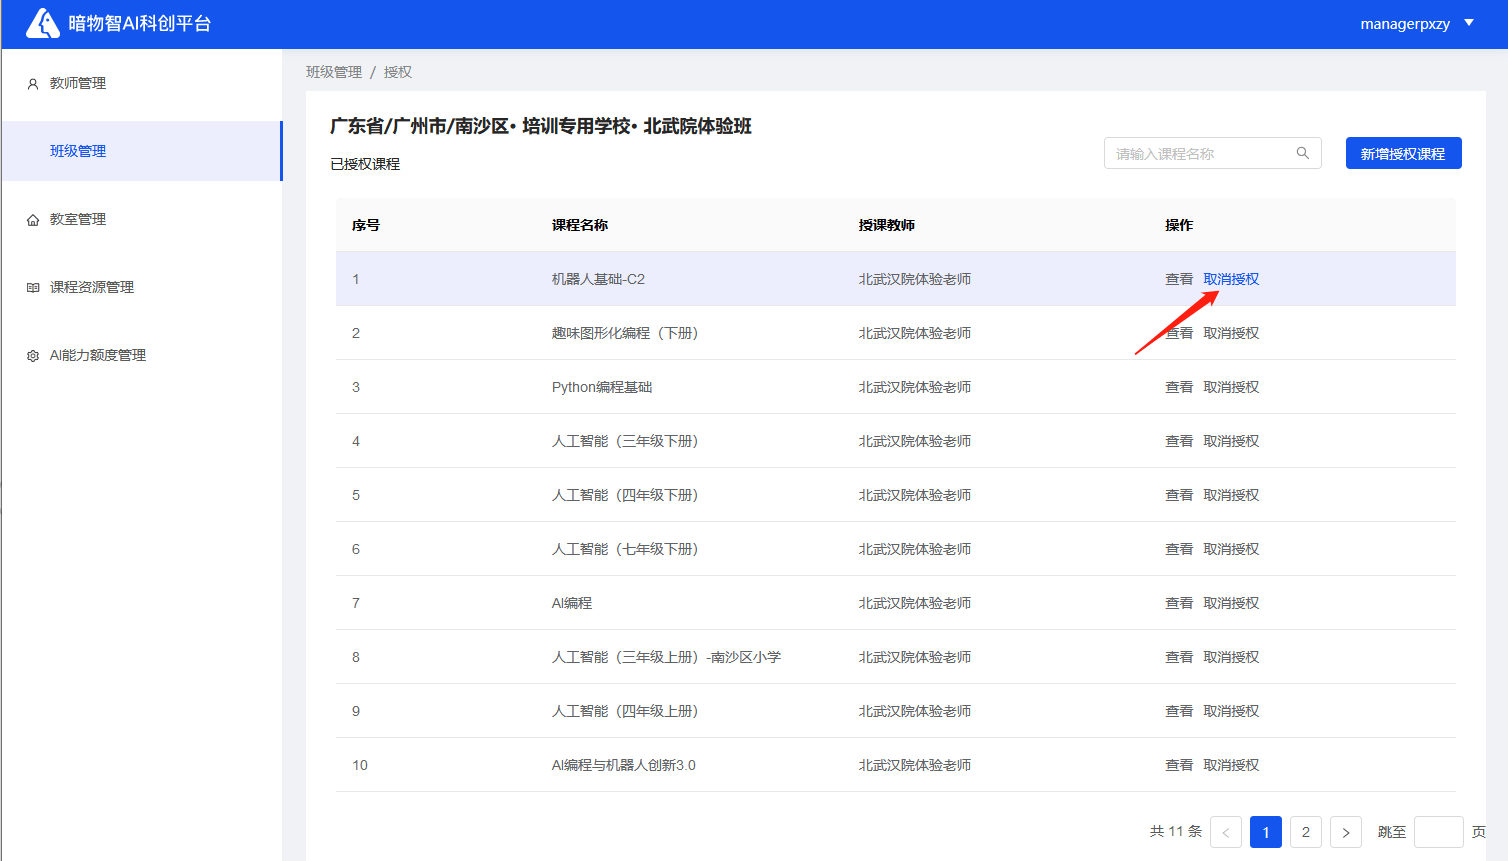Click the platform logo icon
The width and height of the screenshot is (1508, 861).
coord(43,23)
